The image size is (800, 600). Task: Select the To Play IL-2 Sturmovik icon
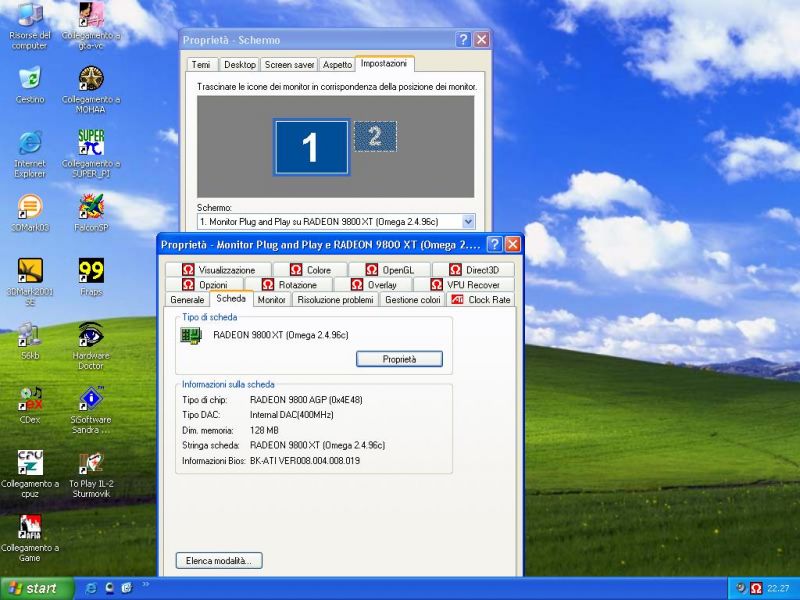tap(91, 474)
